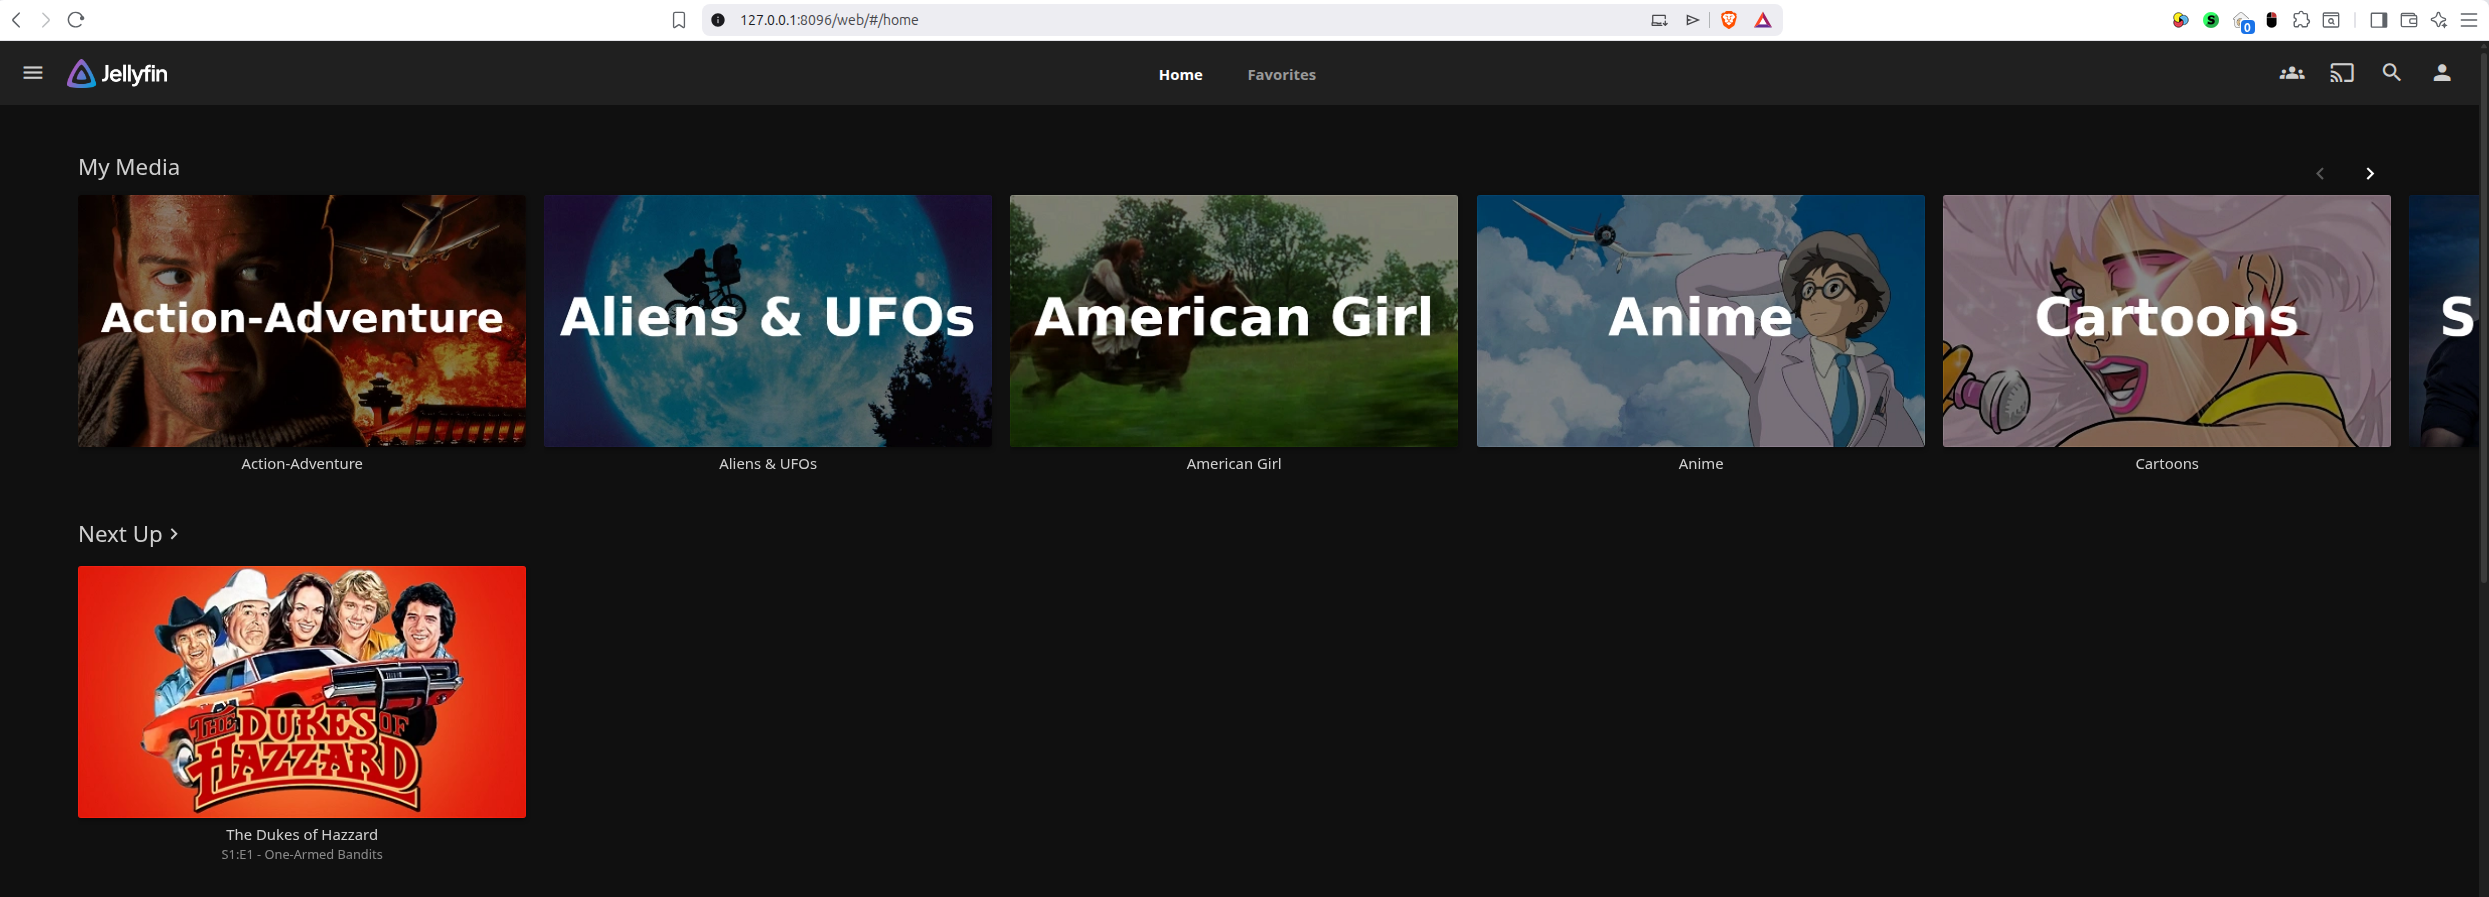
Task: Open the Cast to device icon
Action: [x=2342, y=73]
